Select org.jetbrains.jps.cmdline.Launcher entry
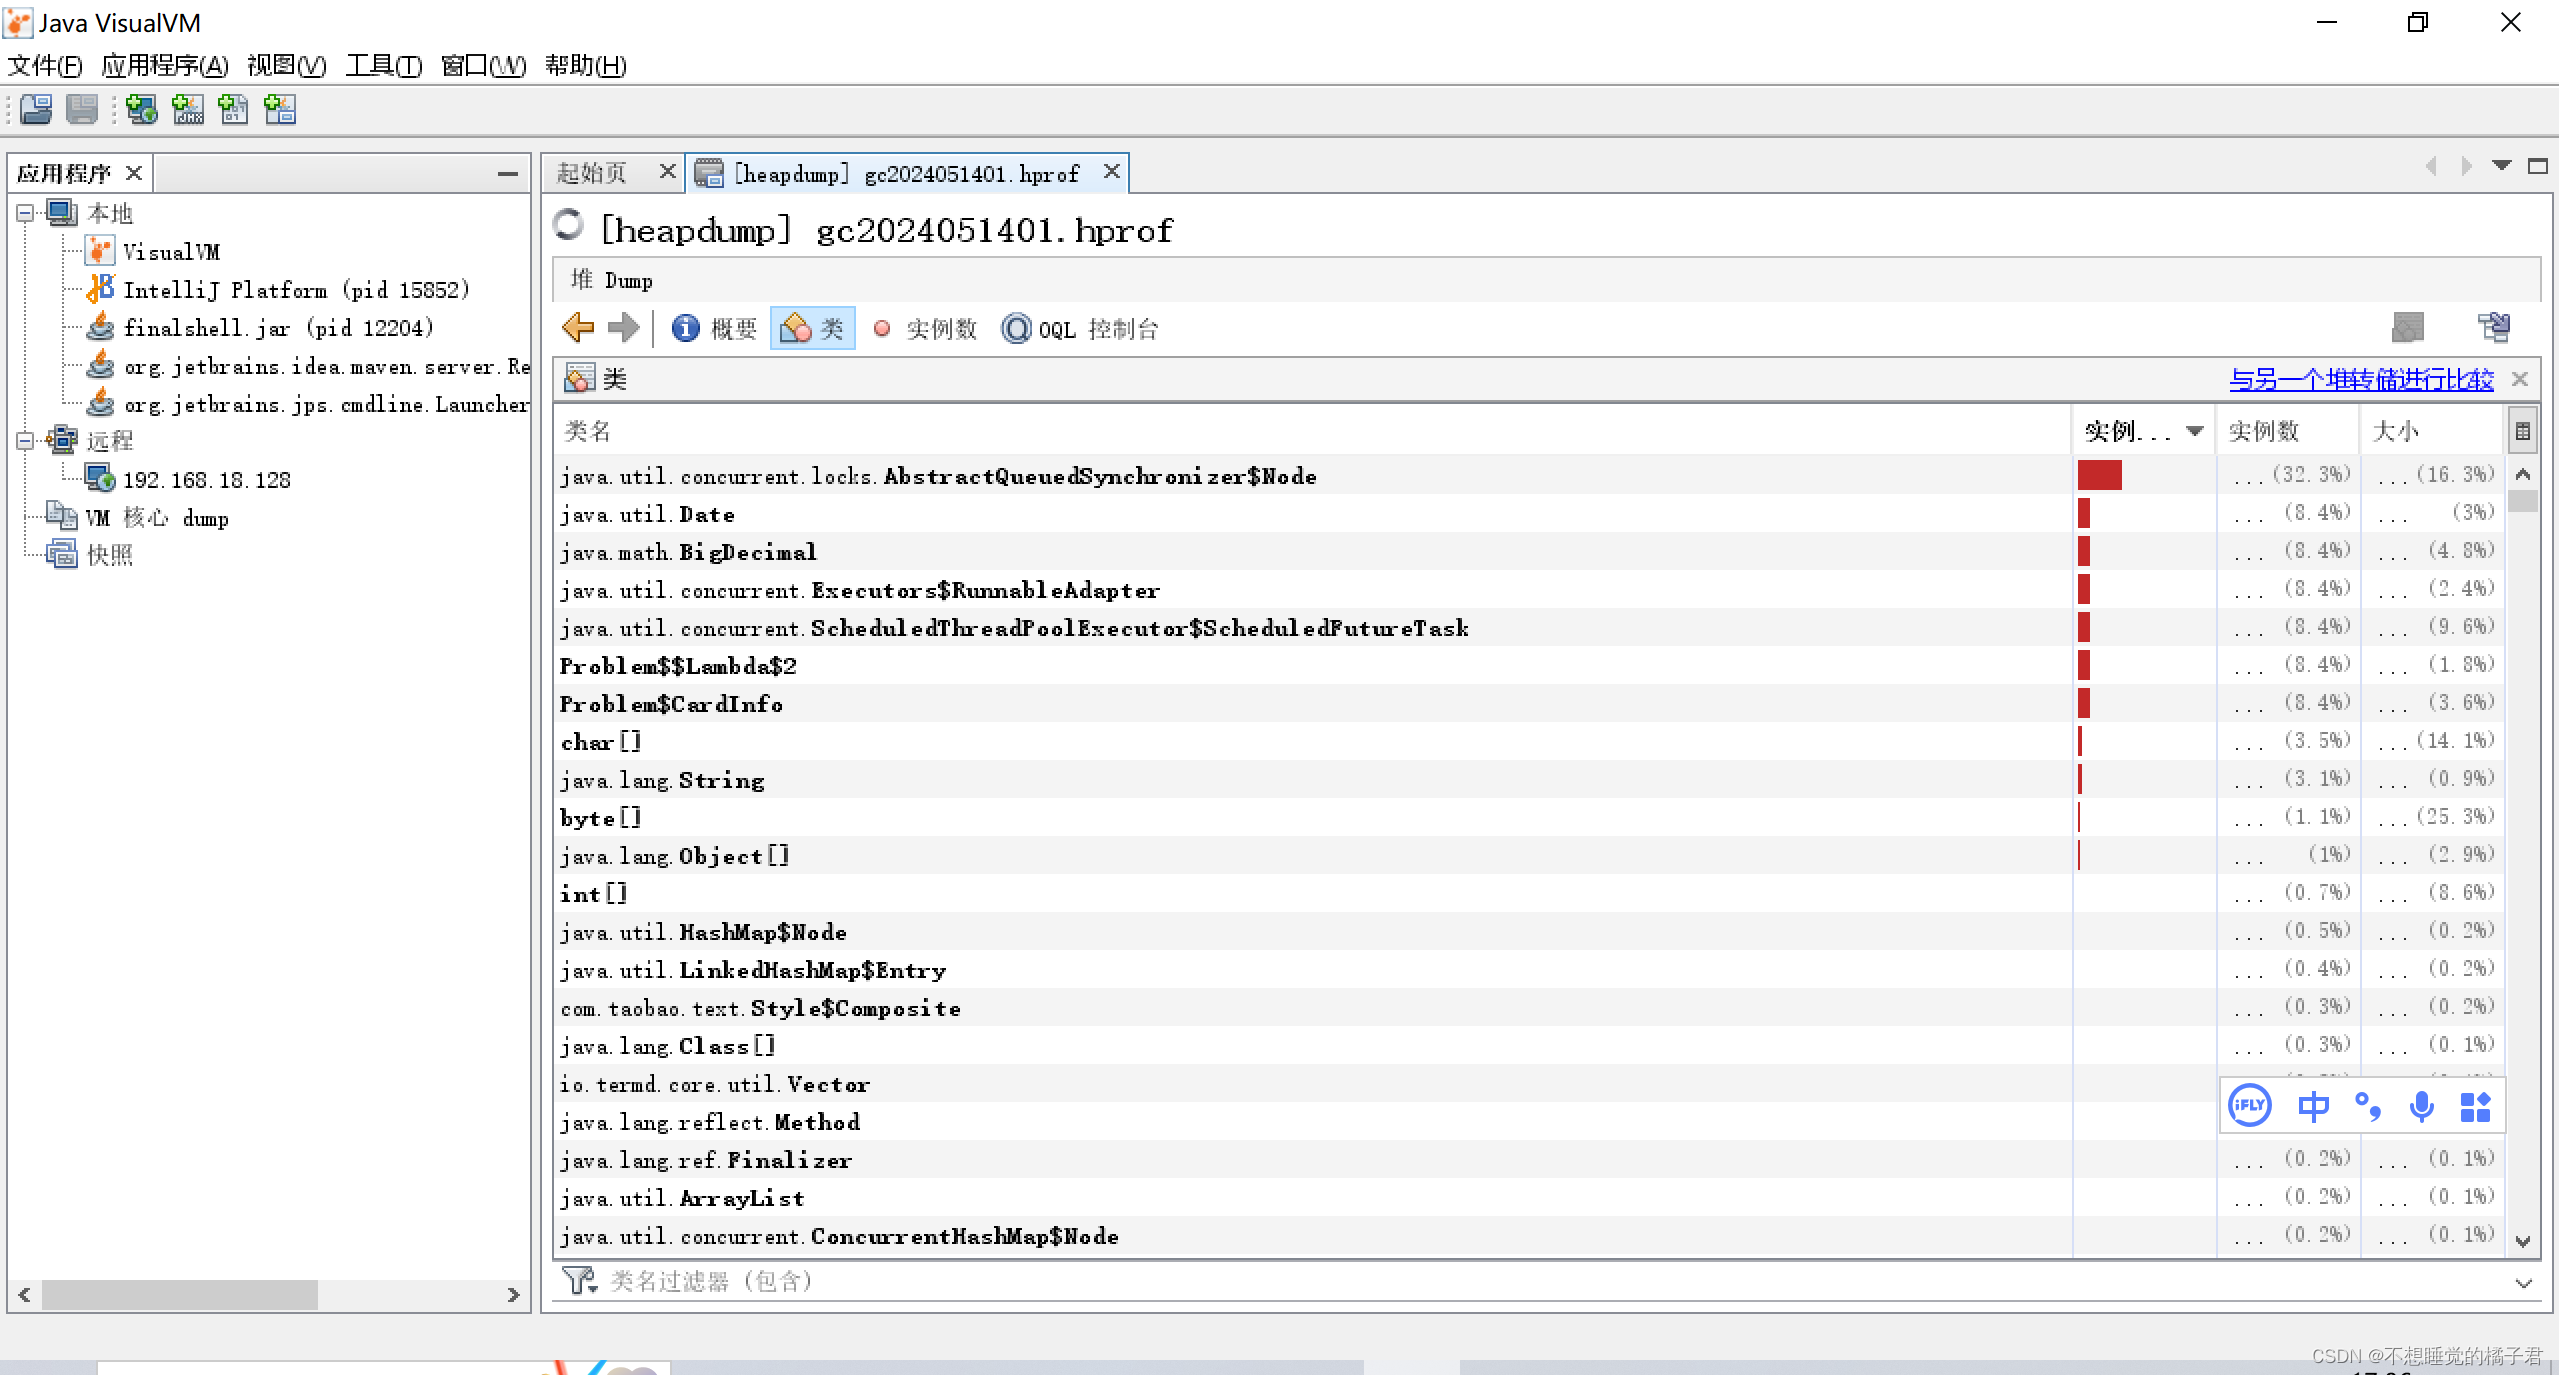The image size is (2559, 1375). coord(308,404)
